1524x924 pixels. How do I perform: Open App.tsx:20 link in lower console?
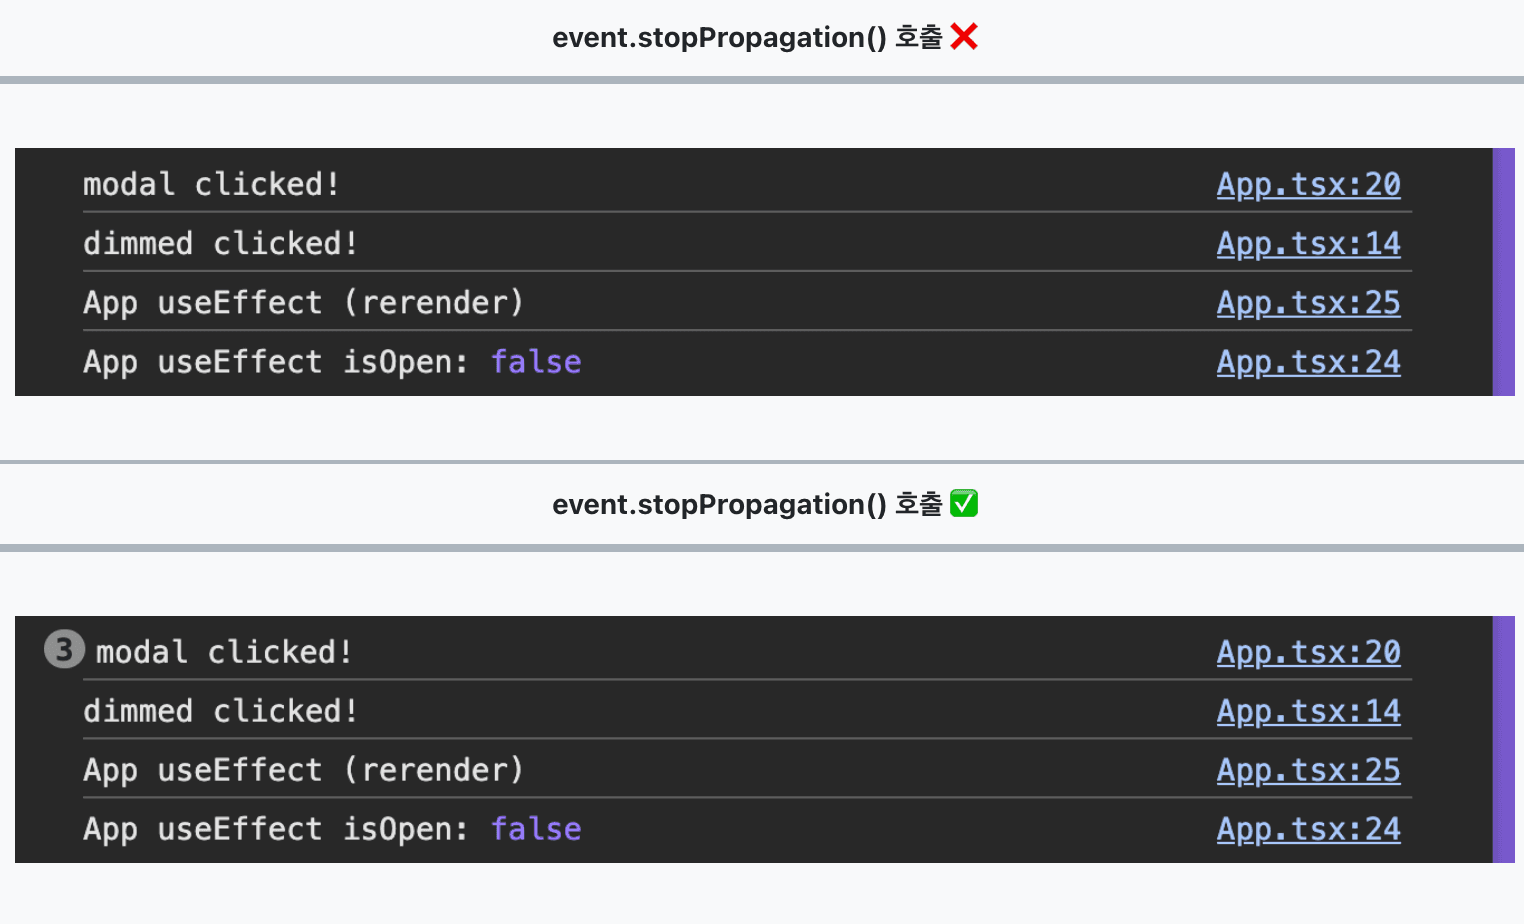1308,652
